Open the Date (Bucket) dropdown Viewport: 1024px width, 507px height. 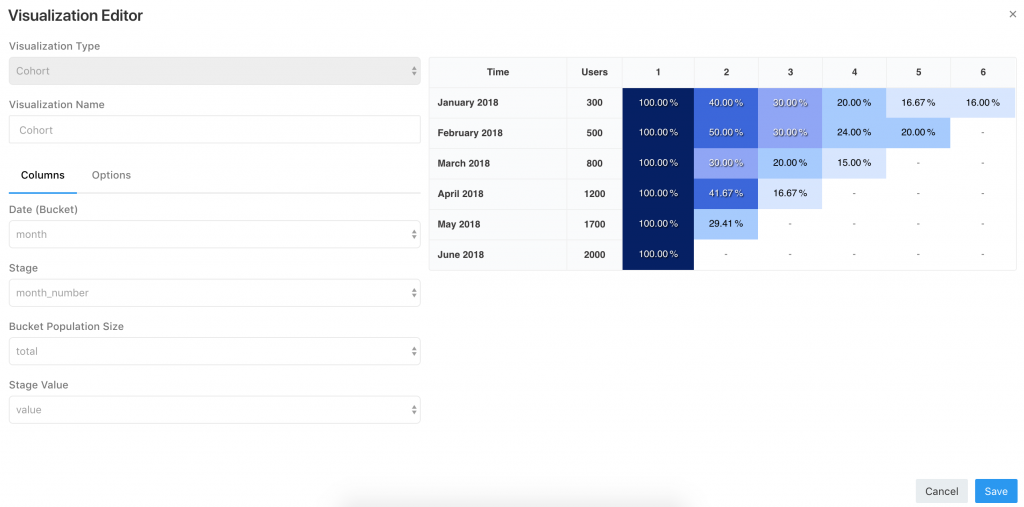pyautogui.click(x=214, y=234)
